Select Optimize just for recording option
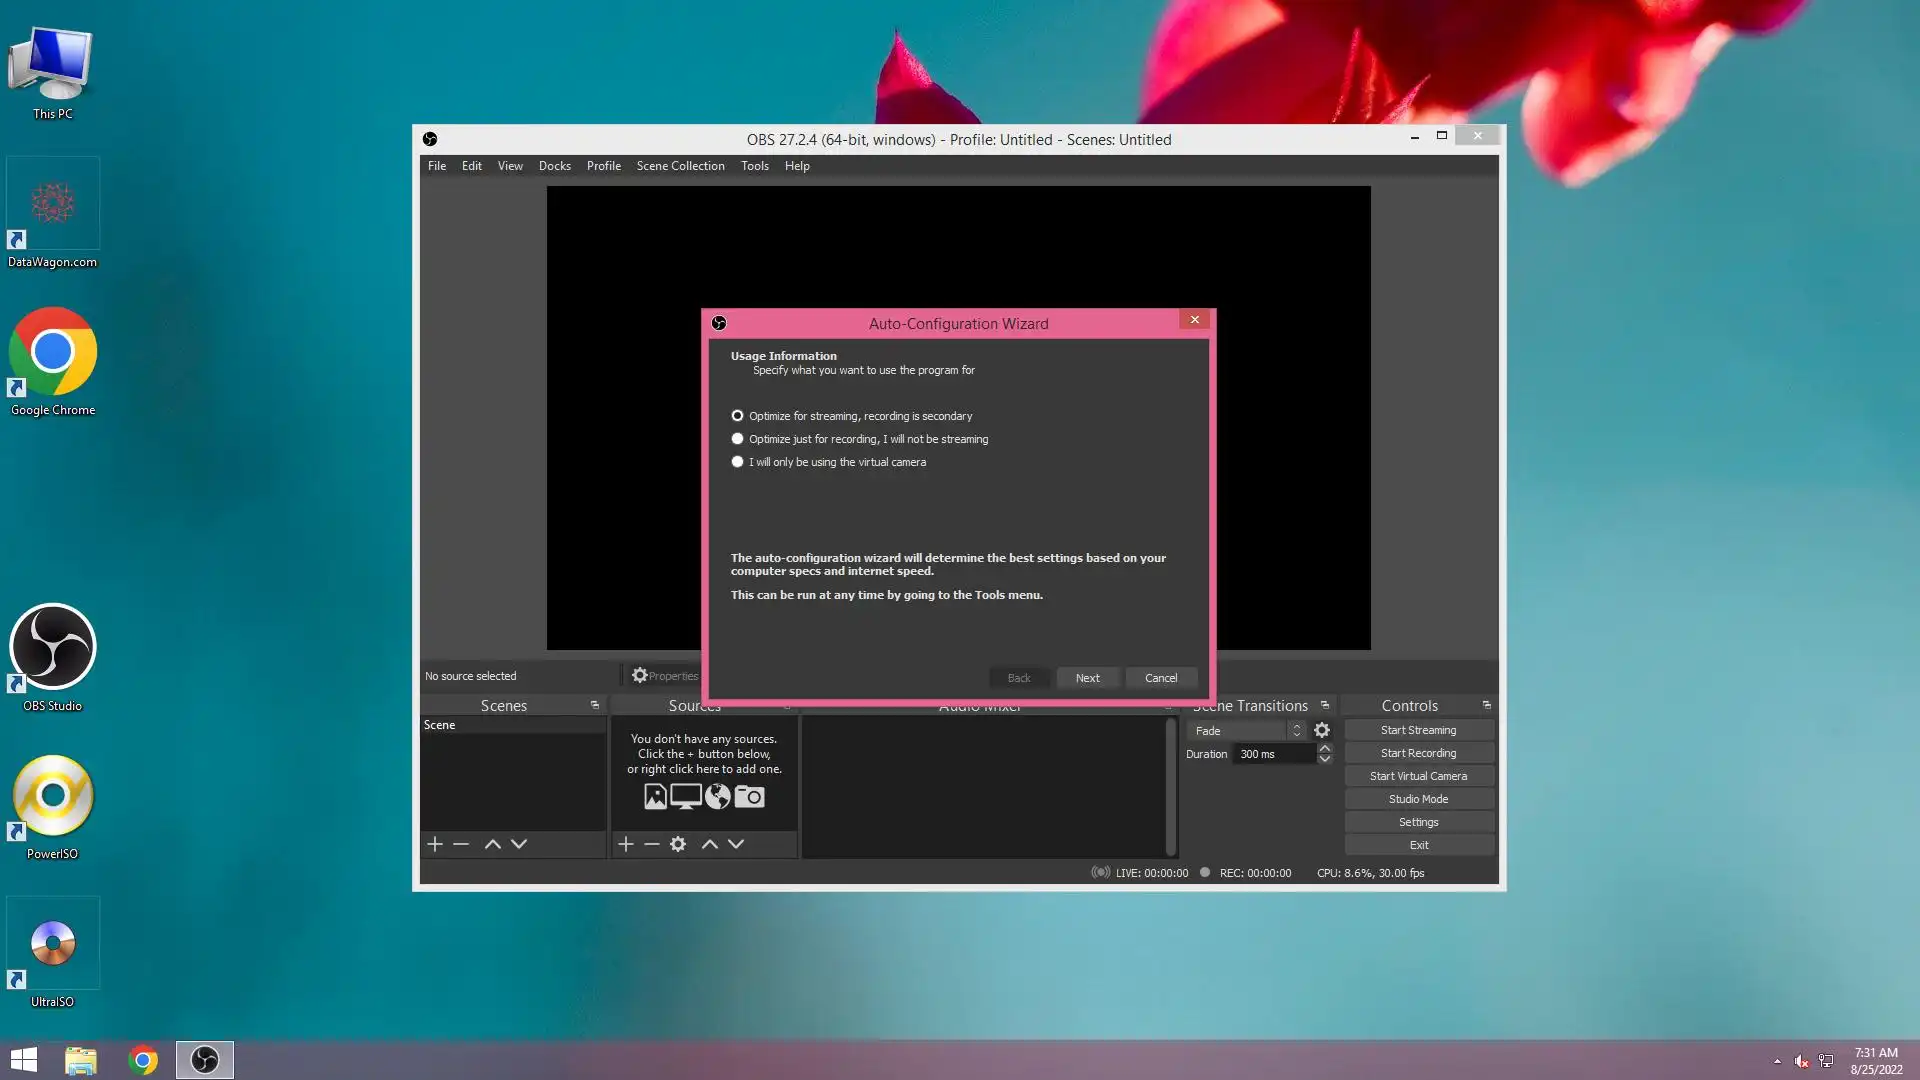The width and height of the screenshot is (1920, 1080). 738,439
